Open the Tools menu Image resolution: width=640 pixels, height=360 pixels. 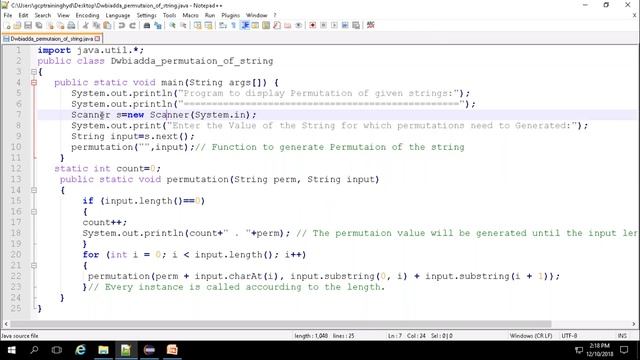[x=169, y=15]
